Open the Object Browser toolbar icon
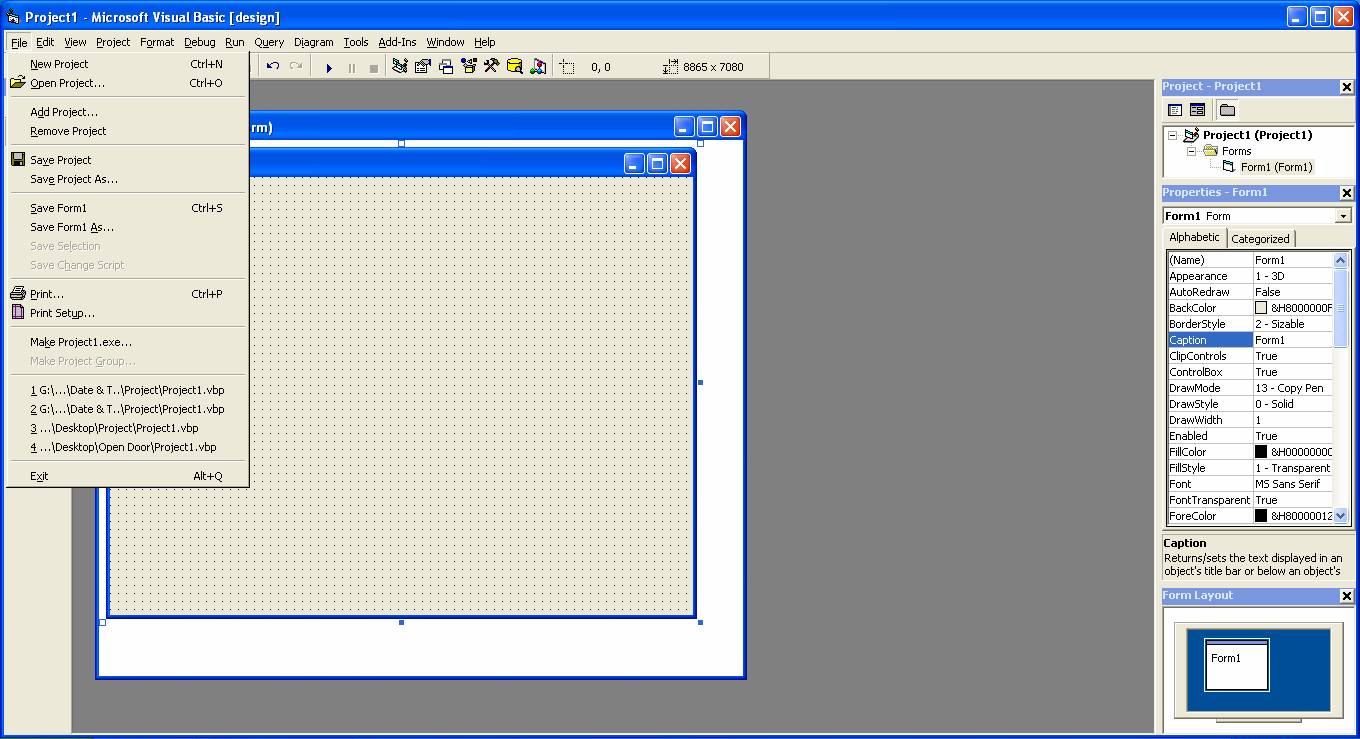This screenshot has width=1360, height=739. pyautogui.click(x=469, y=67)
